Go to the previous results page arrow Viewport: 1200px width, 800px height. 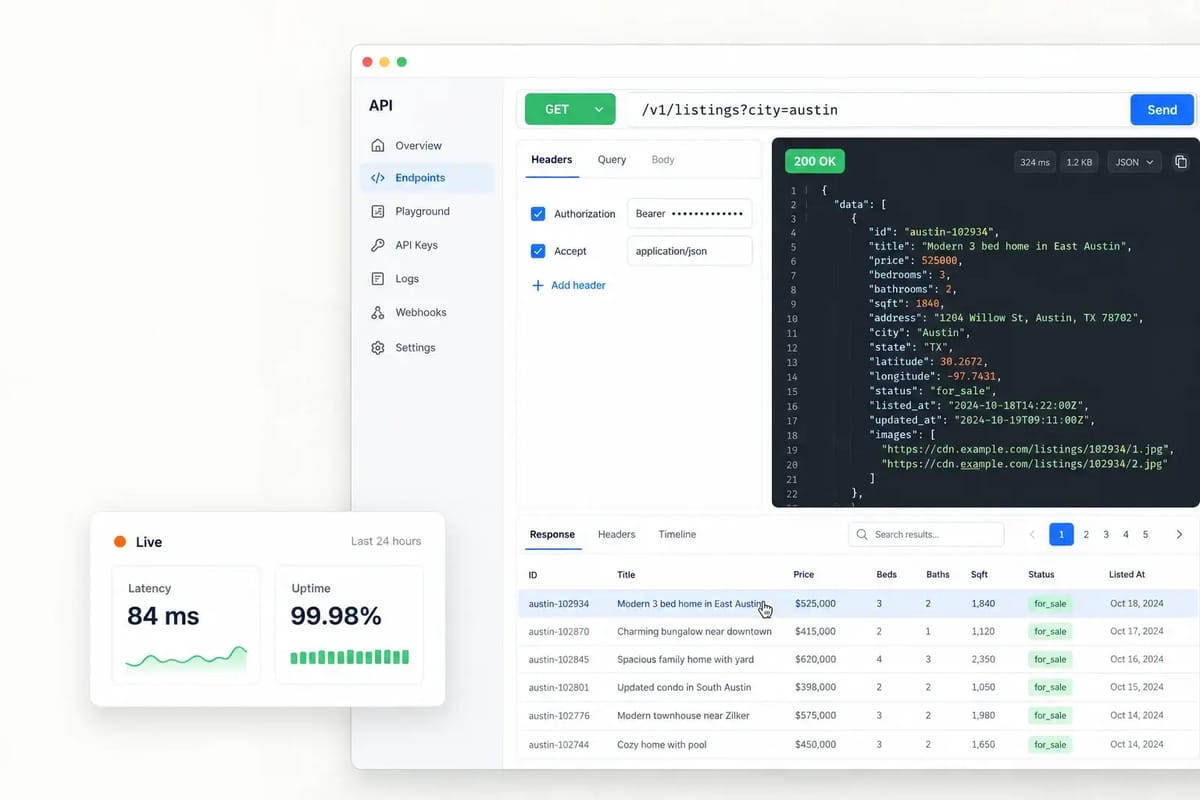pyautogui.click(x=1032, y=534)
